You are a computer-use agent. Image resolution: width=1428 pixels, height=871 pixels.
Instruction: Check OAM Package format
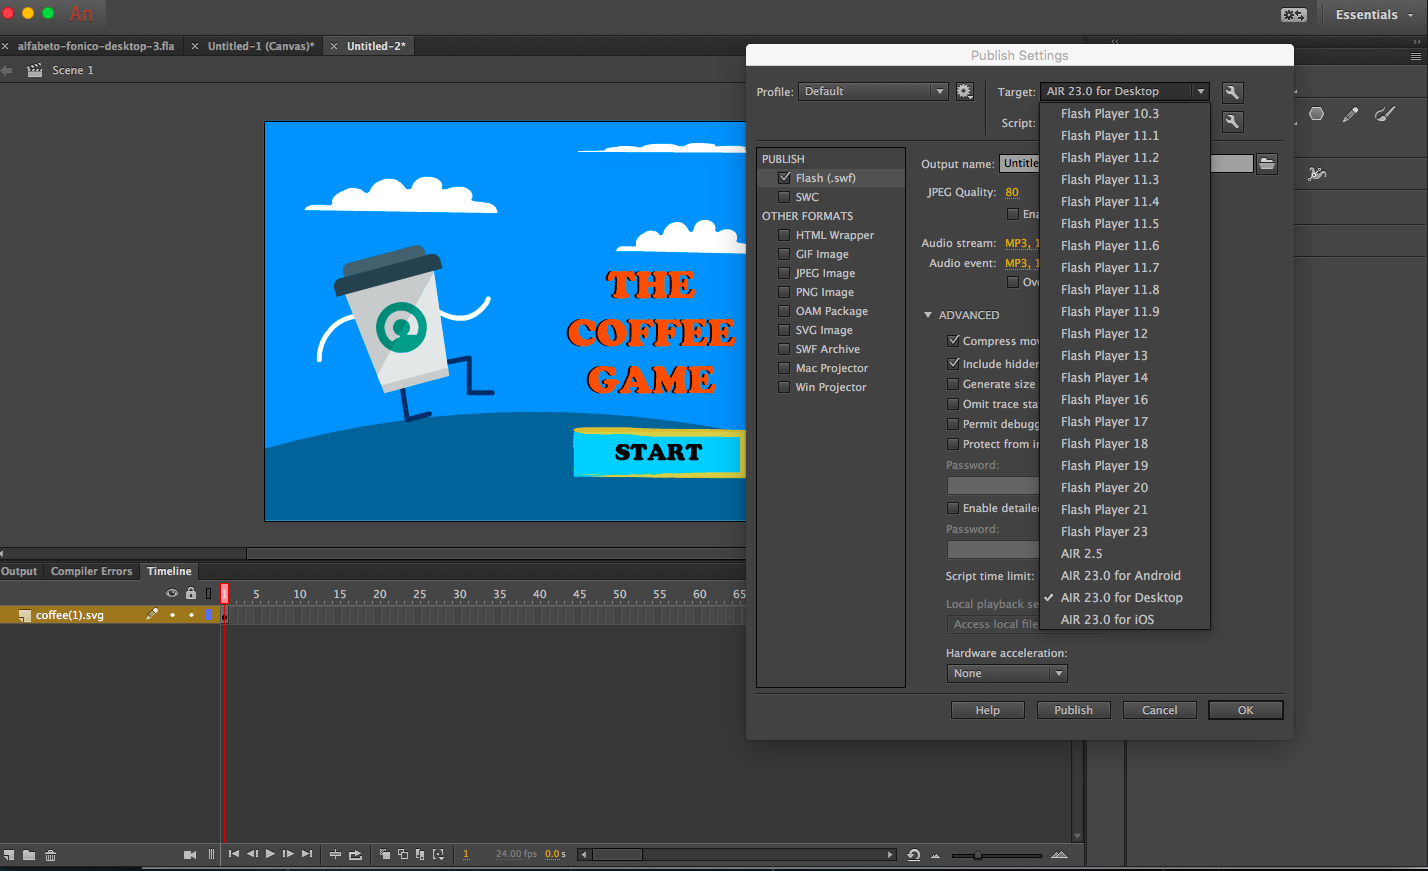pyautogui.click(x=784, y=311)
